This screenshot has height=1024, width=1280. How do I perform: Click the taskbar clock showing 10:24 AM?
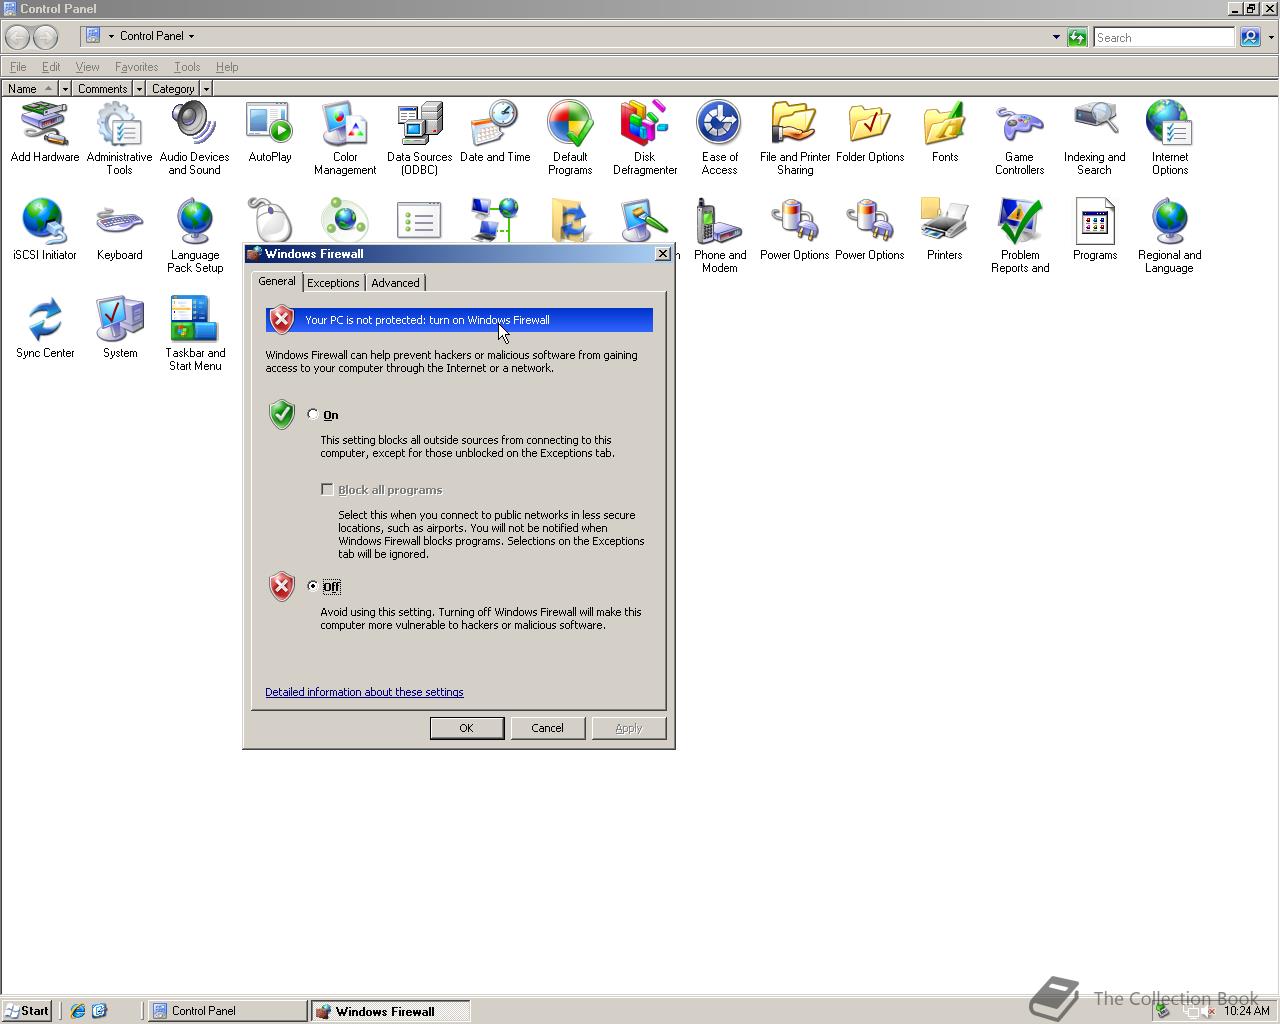click(1246, 1011)
